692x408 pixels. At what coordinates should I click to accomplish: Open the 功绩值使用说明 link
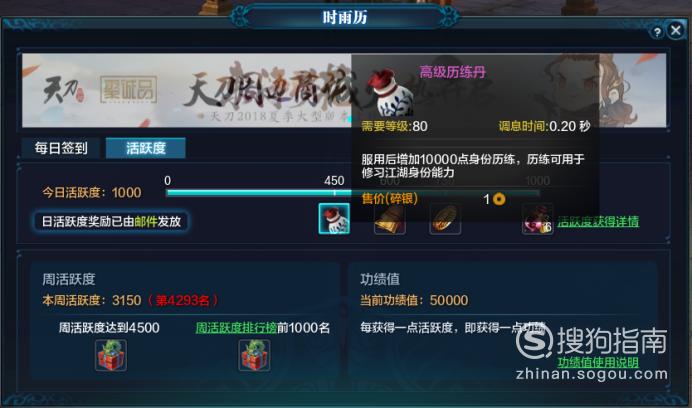[598, 363]
